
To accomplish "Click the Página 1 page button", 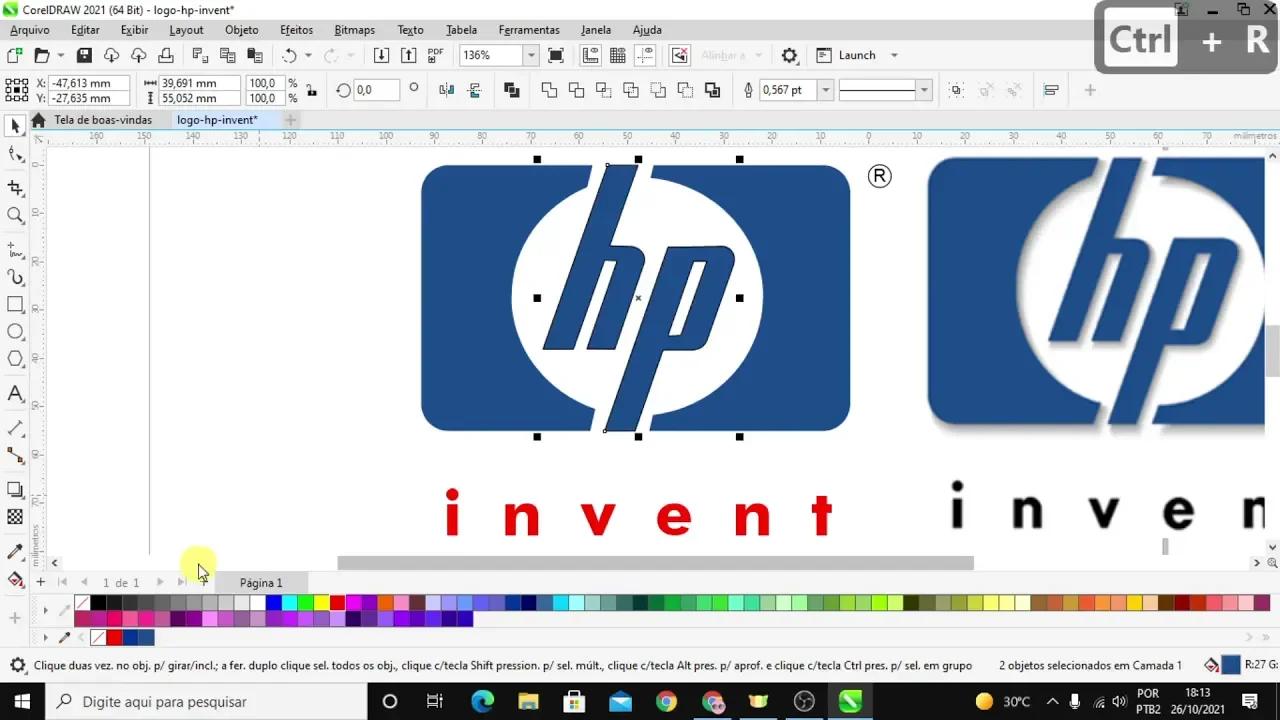I will click(260, 582).
